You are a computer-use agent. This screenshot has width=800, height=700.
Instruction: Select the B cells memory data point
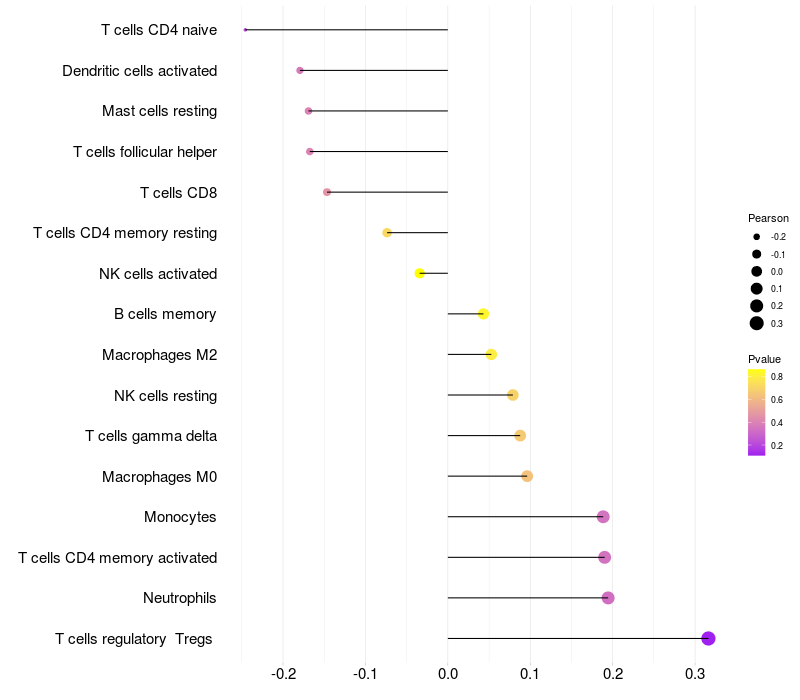(483, 314)
